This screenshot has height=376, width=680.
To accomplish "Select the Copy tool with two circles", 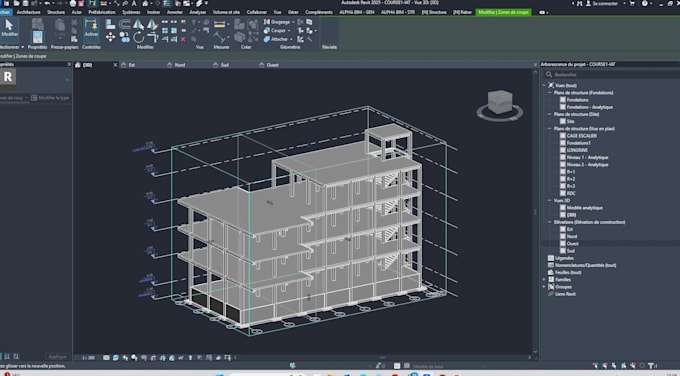I will click(125, 38).
